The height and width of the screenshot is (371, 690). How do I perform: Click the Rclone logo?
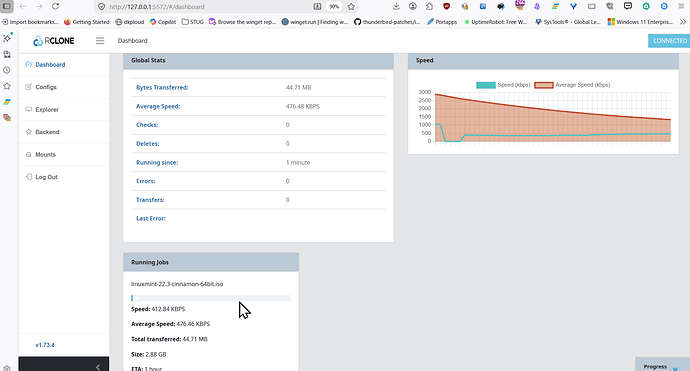pyautogui.click(x=54, y=41)
